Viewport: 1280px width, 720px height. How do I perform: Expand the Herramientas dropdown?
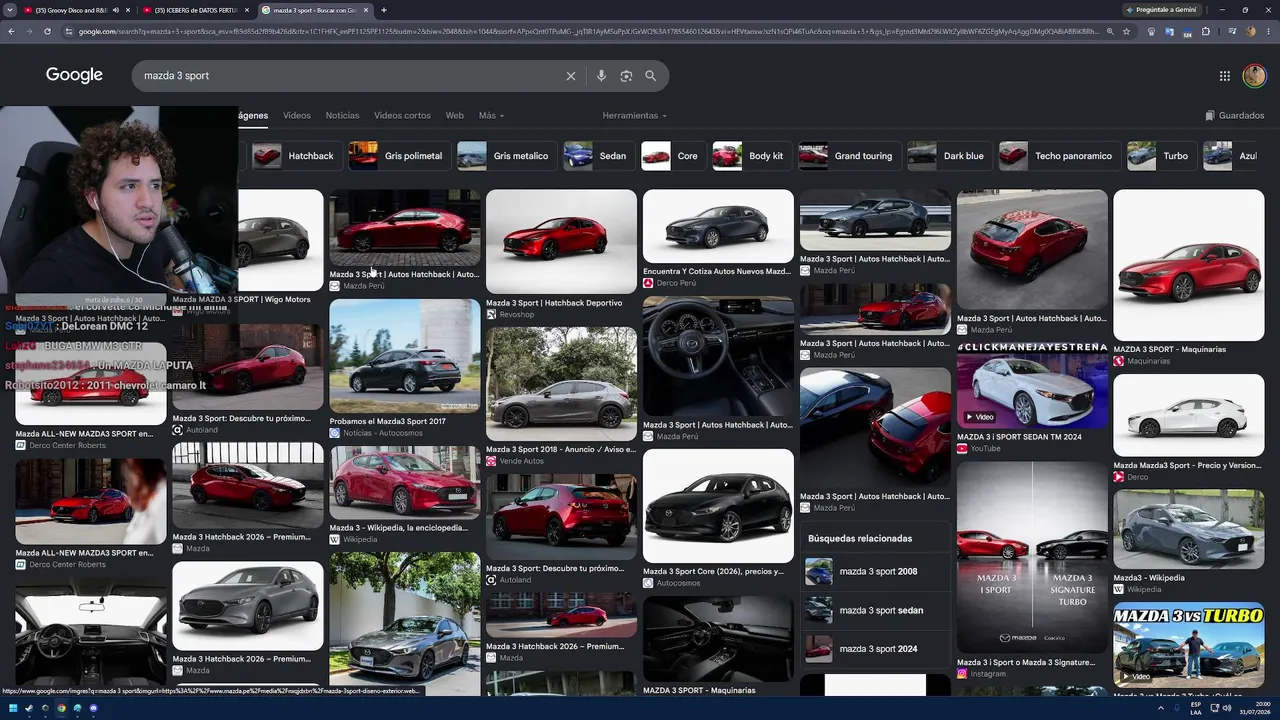(x=634, y=116)
